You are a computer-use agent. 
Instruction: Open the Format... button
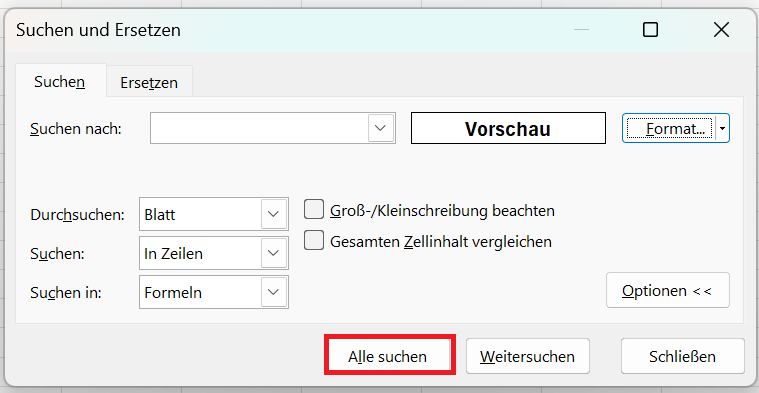(x=669, y=129)
